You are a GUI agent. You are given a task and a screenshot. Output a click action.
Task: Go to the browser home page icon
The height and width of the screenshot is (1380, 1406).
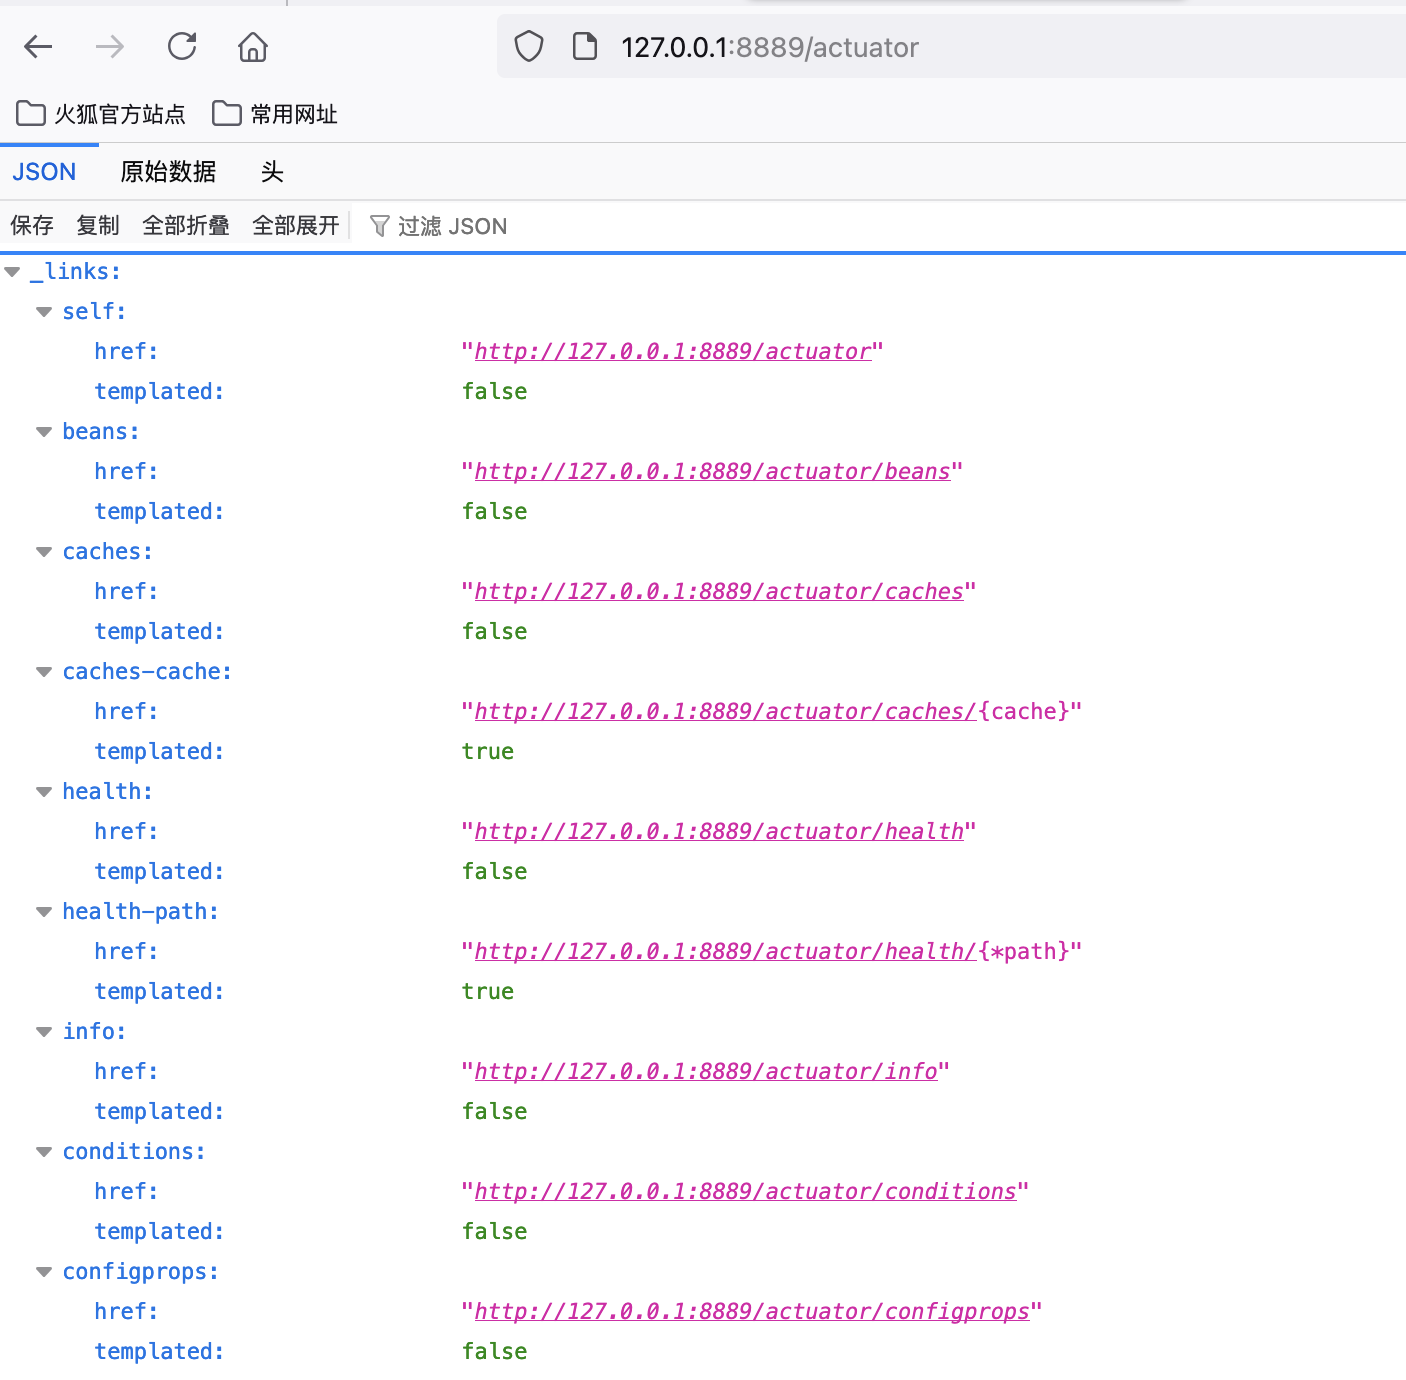[253, 47]
